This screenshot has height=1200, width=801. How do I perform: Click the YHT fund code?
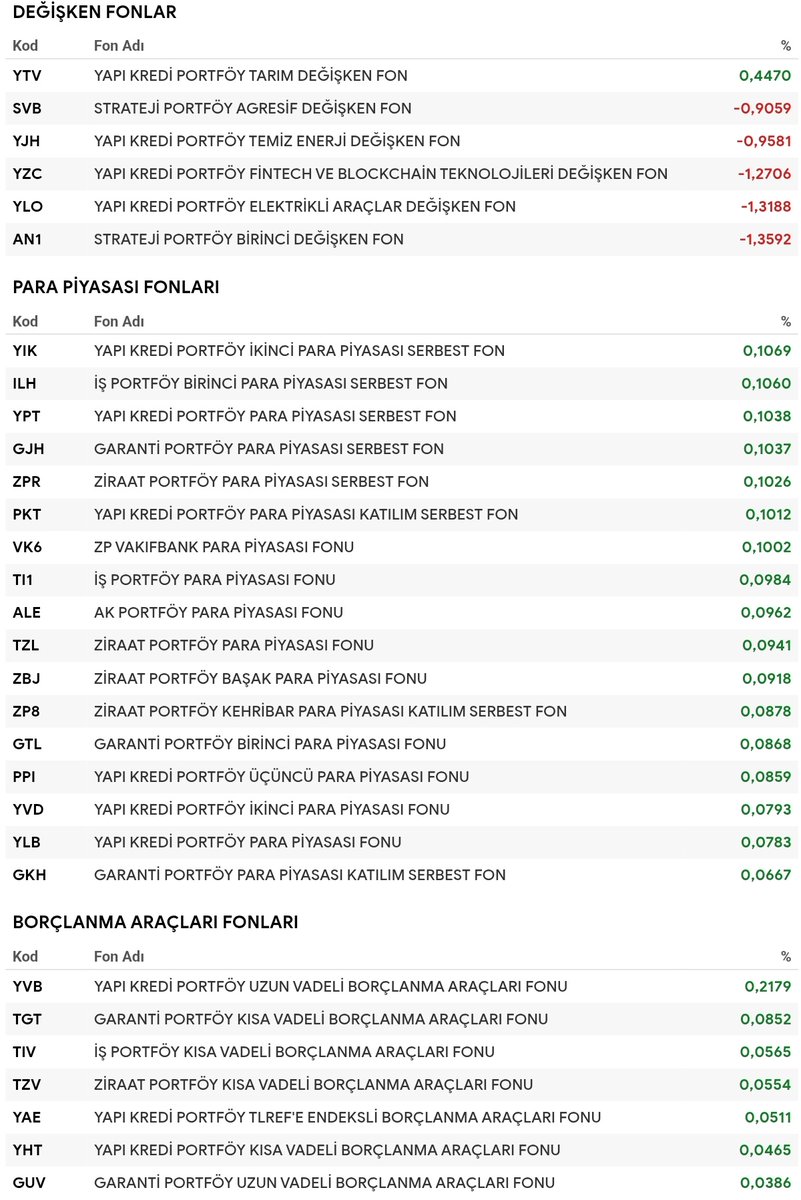(27, 1150)
